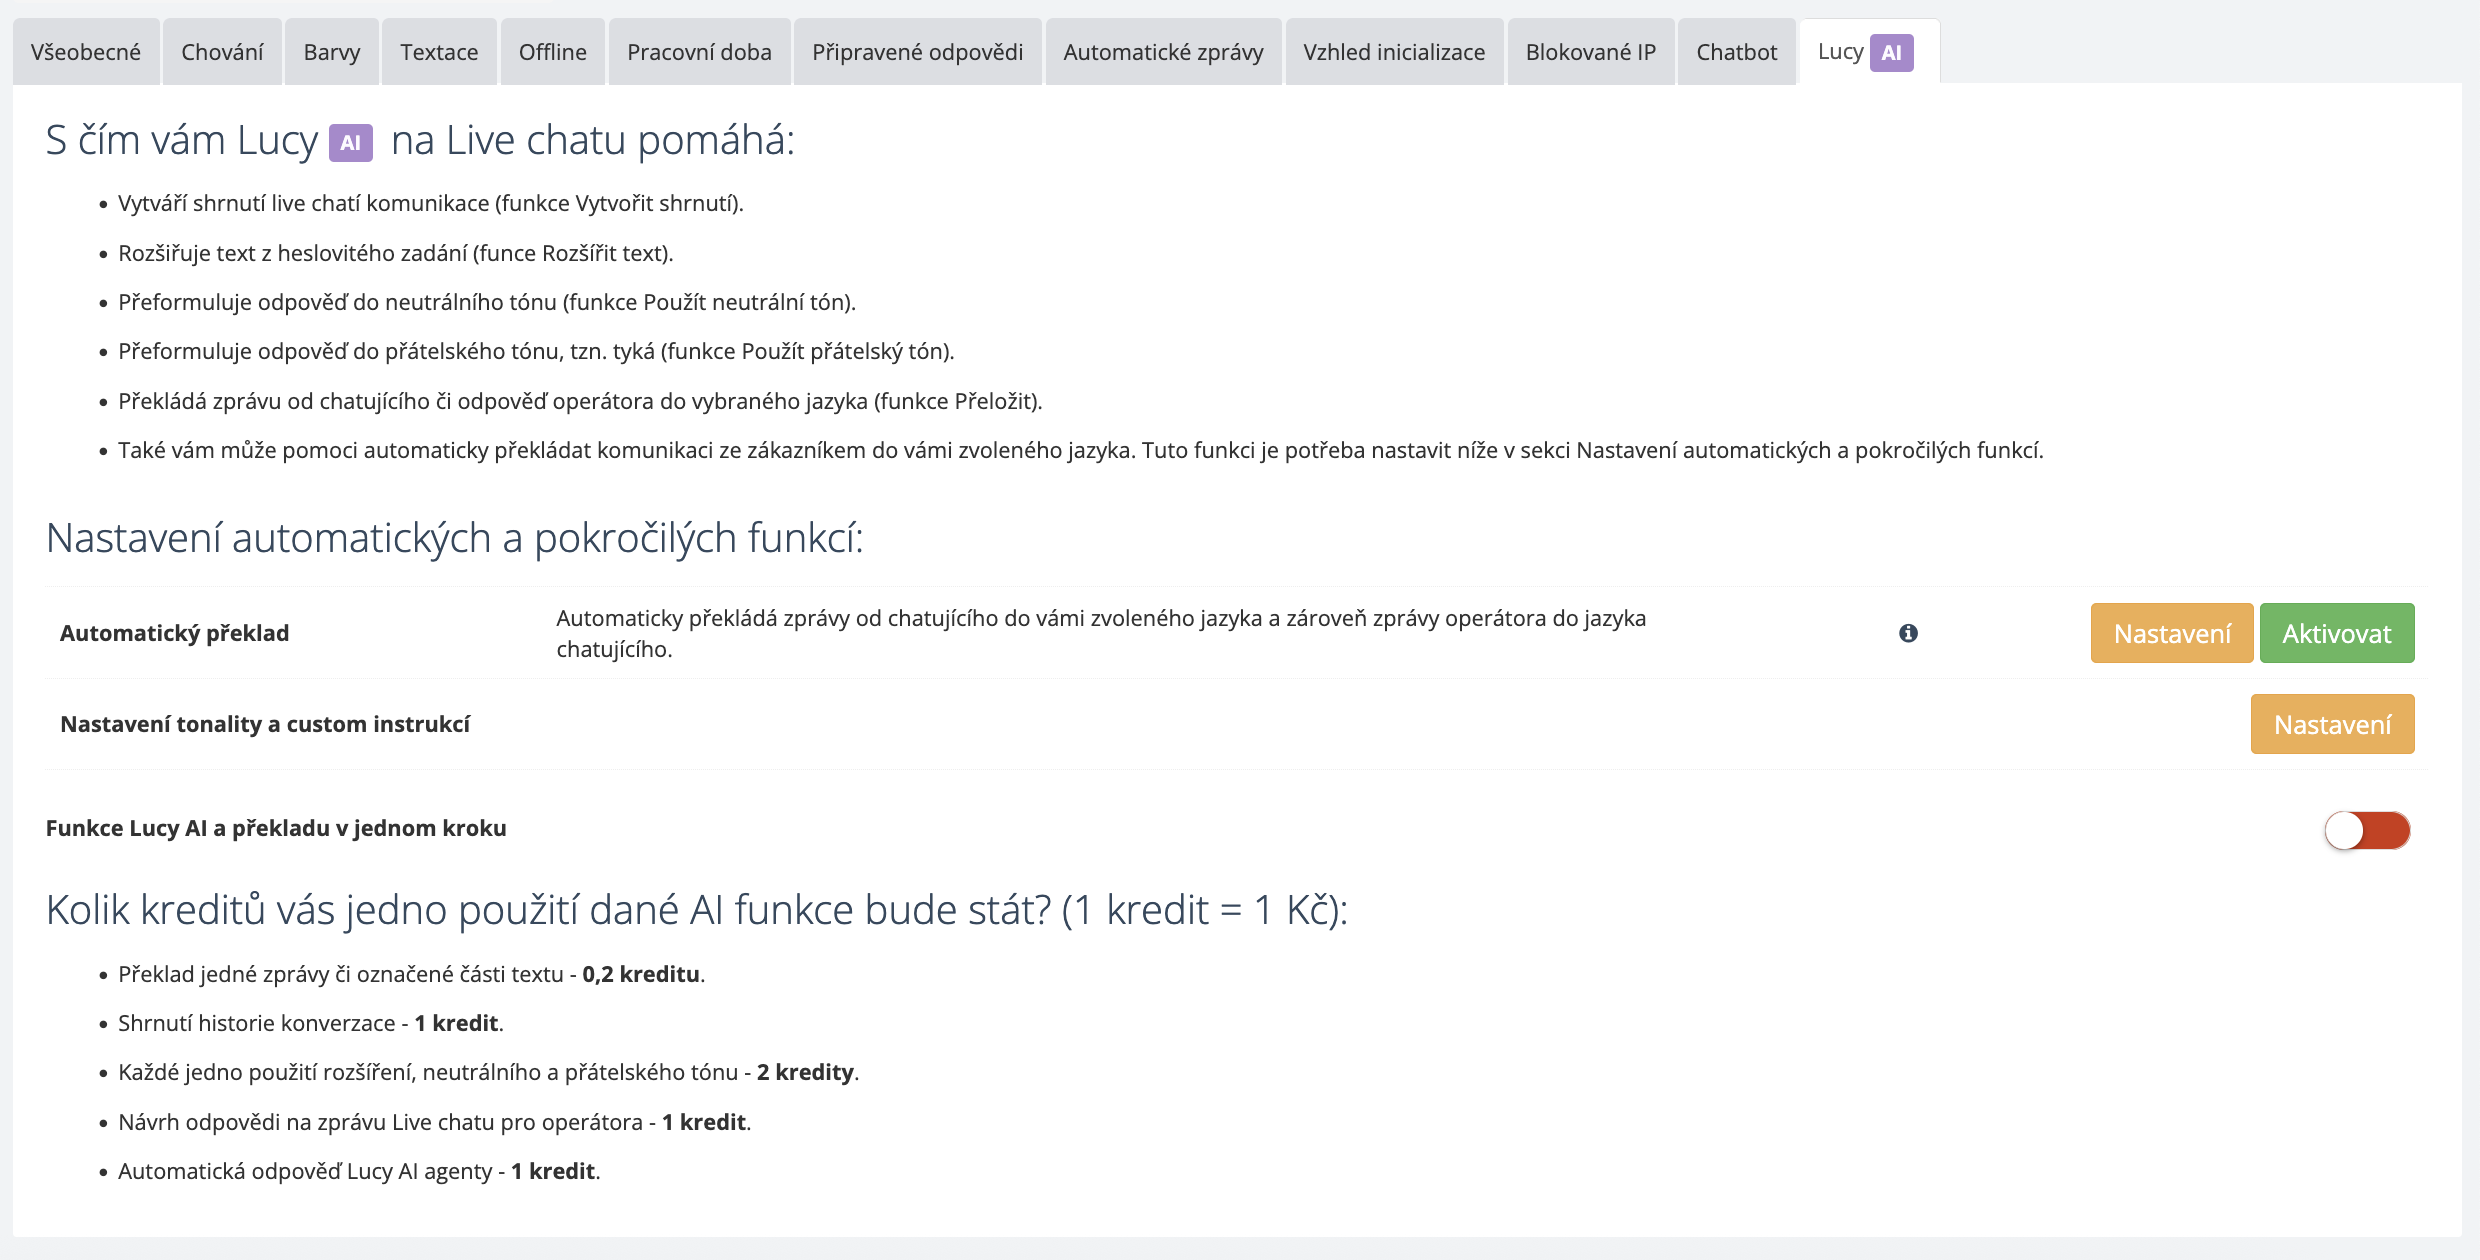
Task: Open the Pracovní doba tab
Action: click(699, 52)
